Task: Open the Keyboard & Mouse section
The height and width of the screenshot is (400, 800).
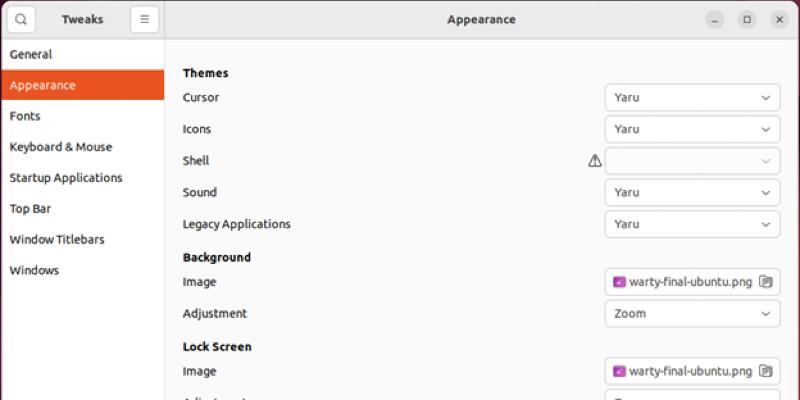Action: (x=61, y=147)
